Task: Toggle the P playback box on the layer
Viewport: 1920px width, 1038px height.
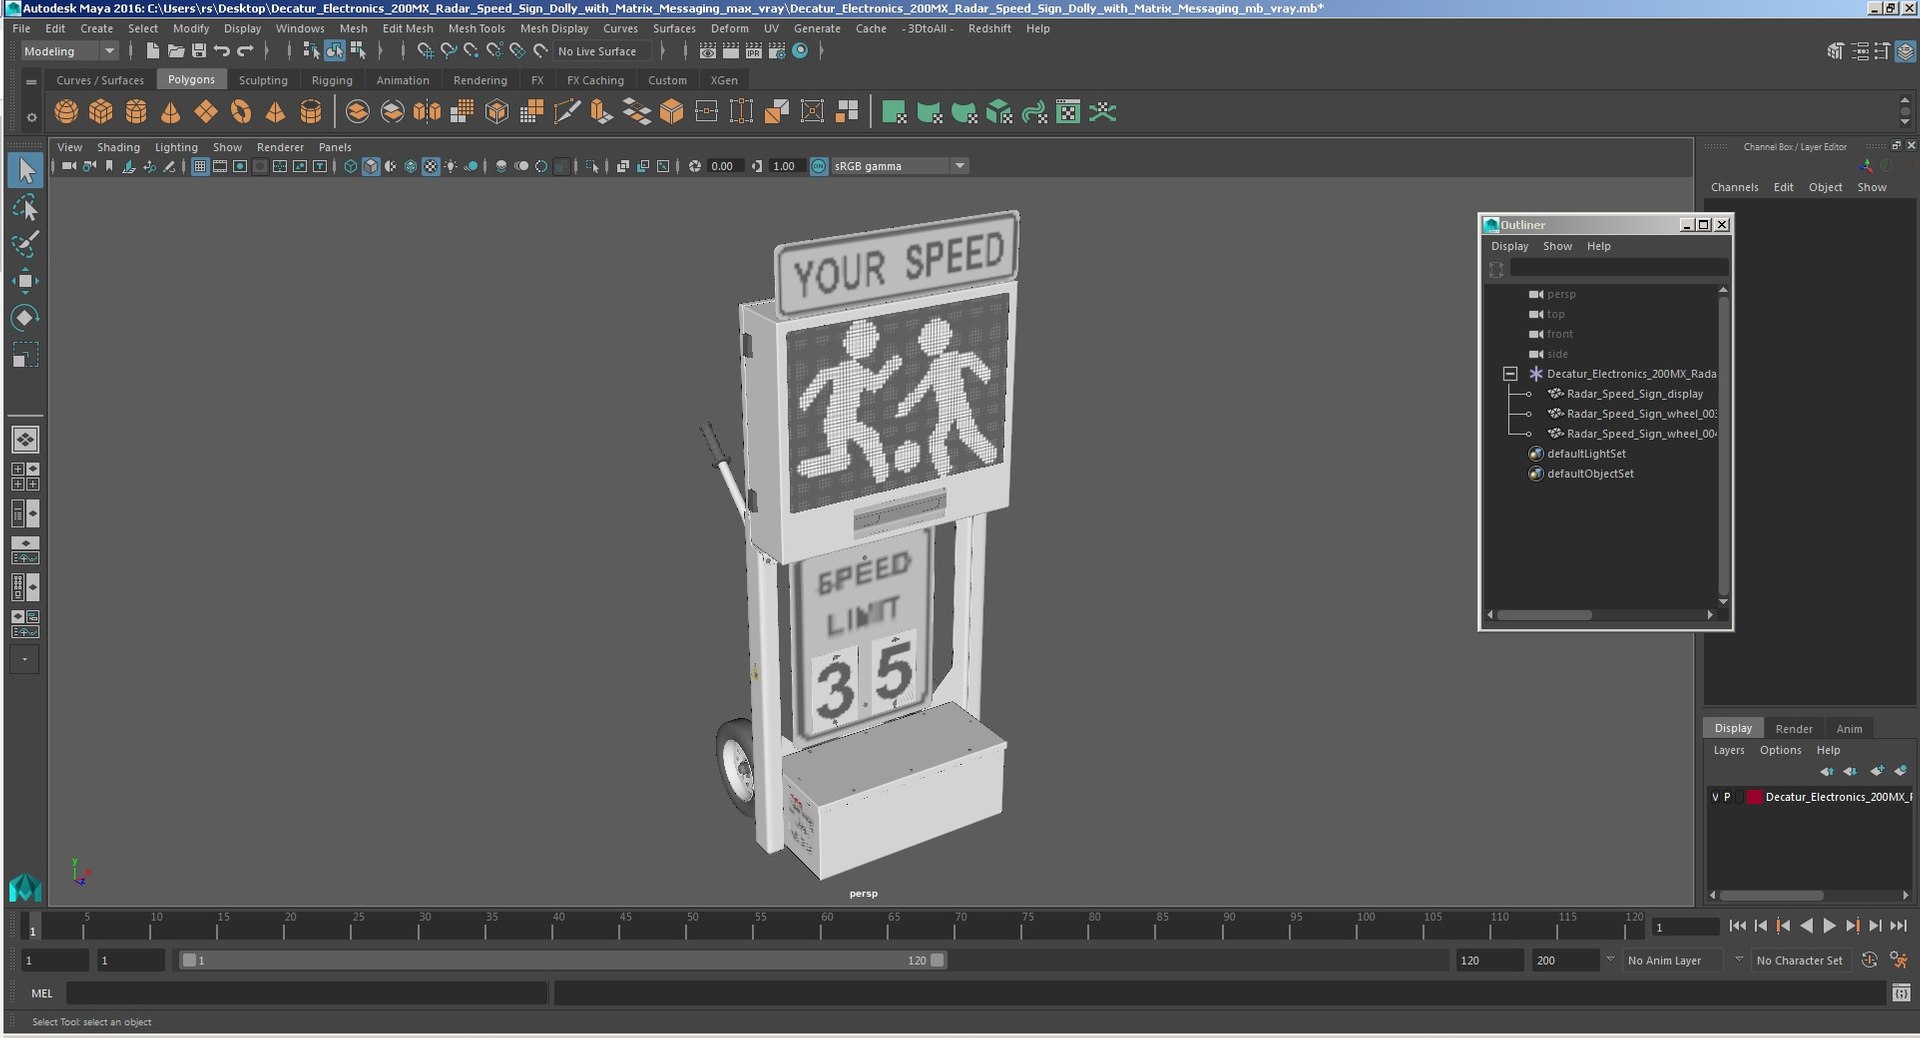Action: (x=1727, y=797)
